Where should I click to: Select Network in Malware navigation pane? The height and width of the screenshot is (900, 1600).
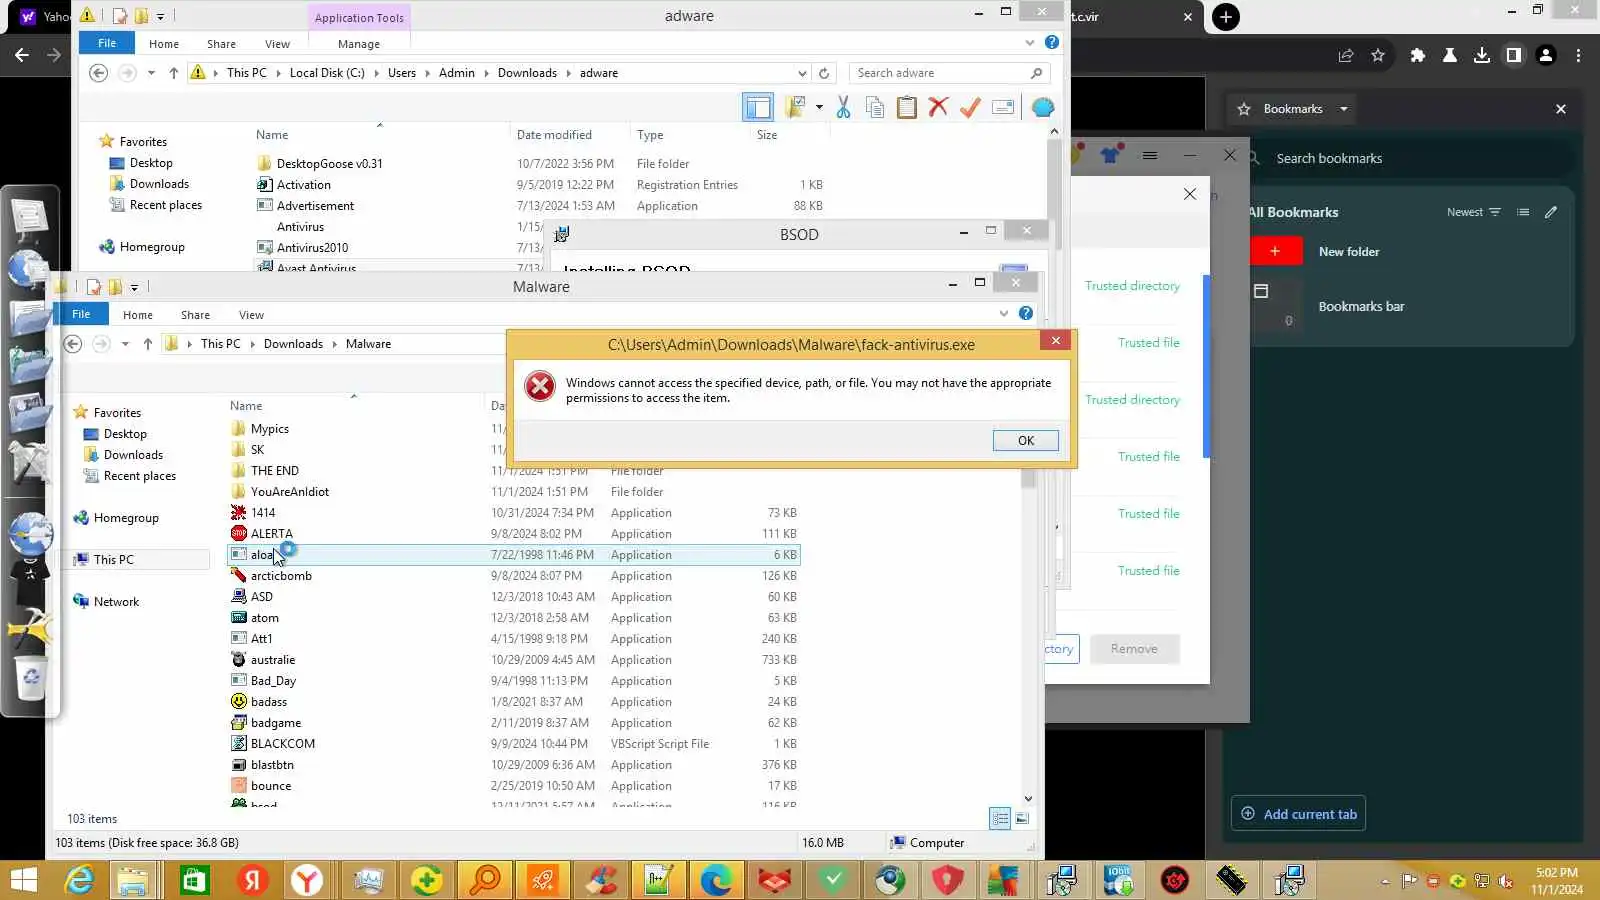116,602
